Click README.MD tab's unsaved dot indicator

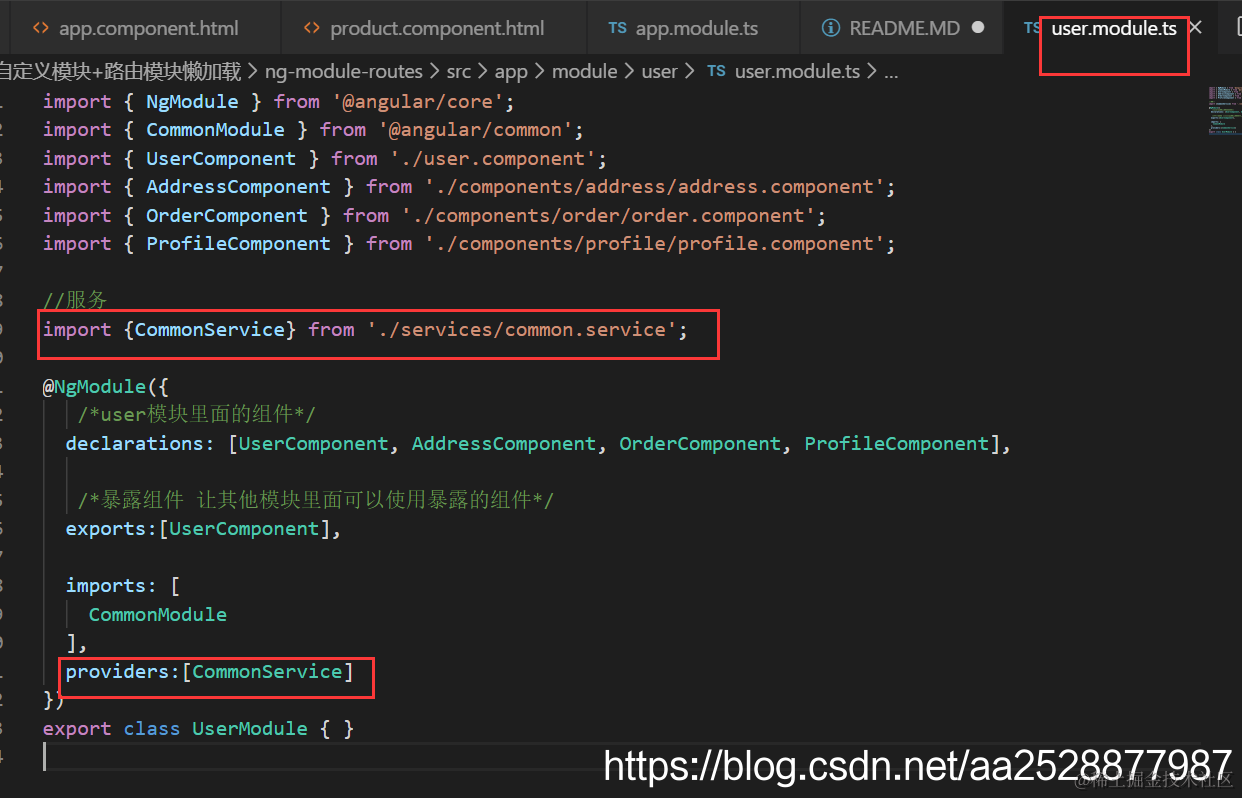coord(978,28)
